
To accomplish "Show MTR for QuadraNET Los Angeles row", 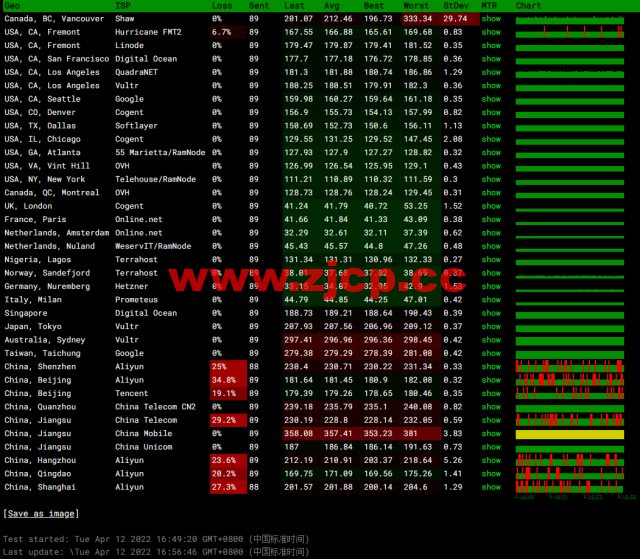I will click(491, 72).
